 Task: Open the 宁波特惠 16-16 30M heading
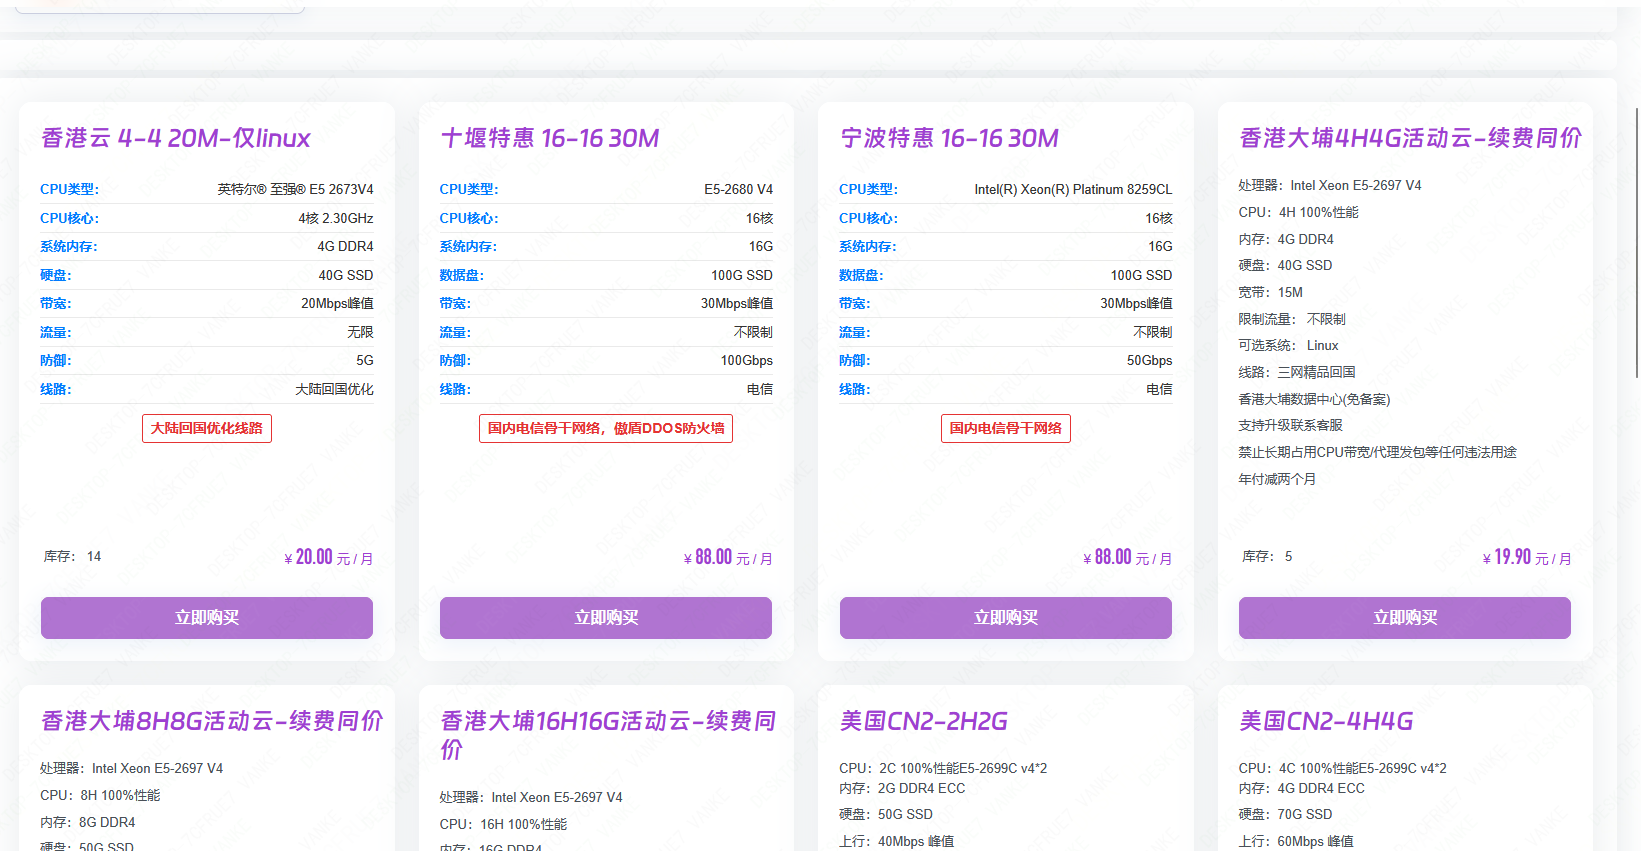point(949,138)
